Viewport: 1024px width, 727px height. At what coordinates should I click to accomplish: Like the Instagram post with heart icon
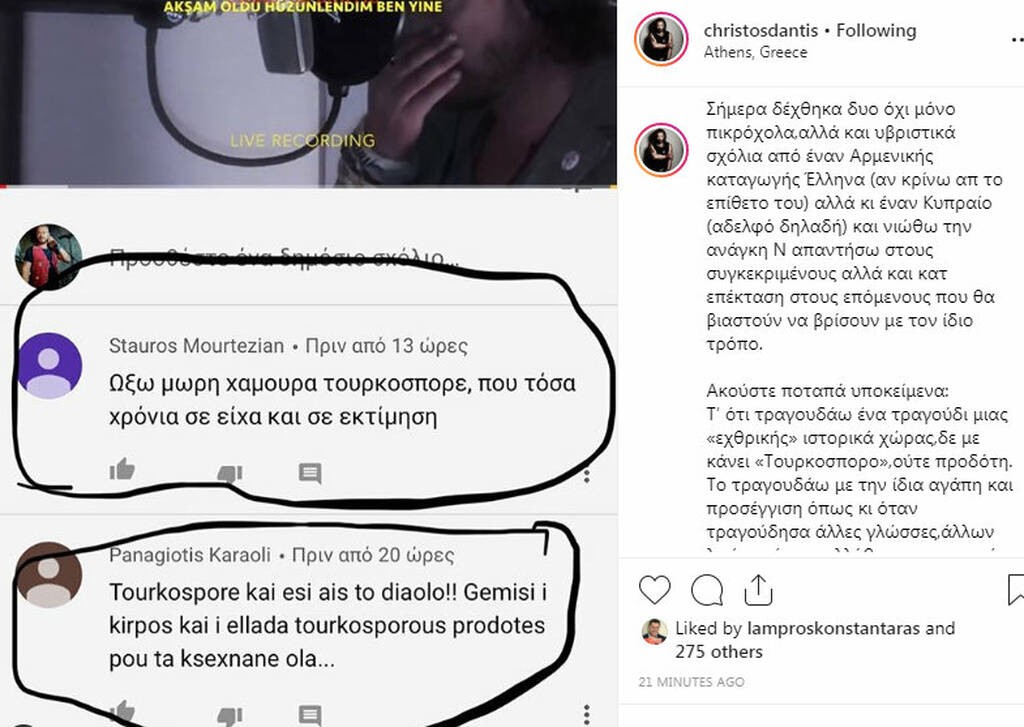tap(654, 590)
